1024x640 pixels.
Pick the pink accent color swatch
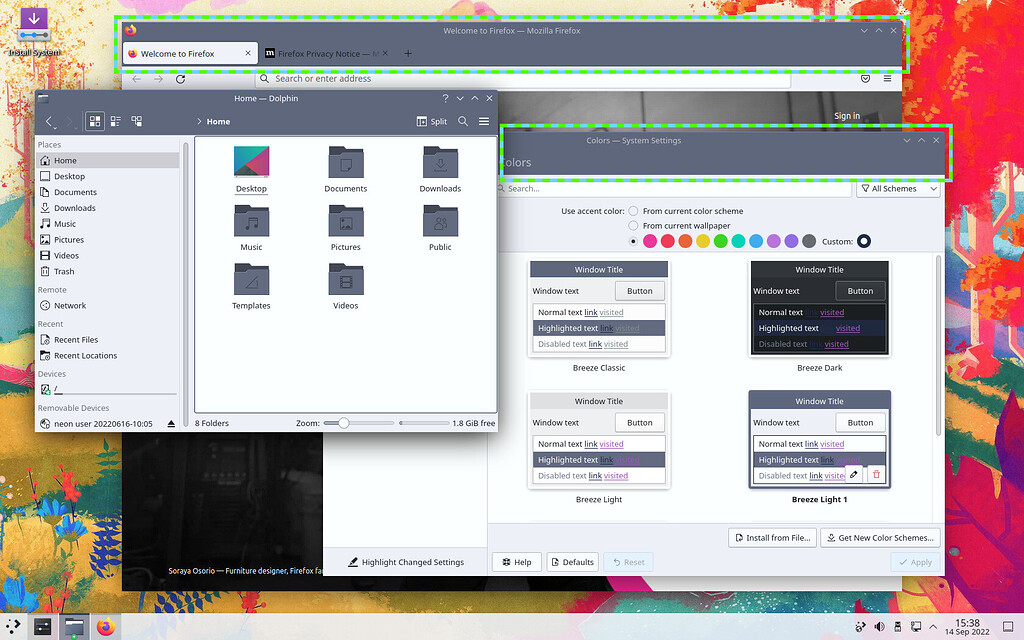click(649, 240)
